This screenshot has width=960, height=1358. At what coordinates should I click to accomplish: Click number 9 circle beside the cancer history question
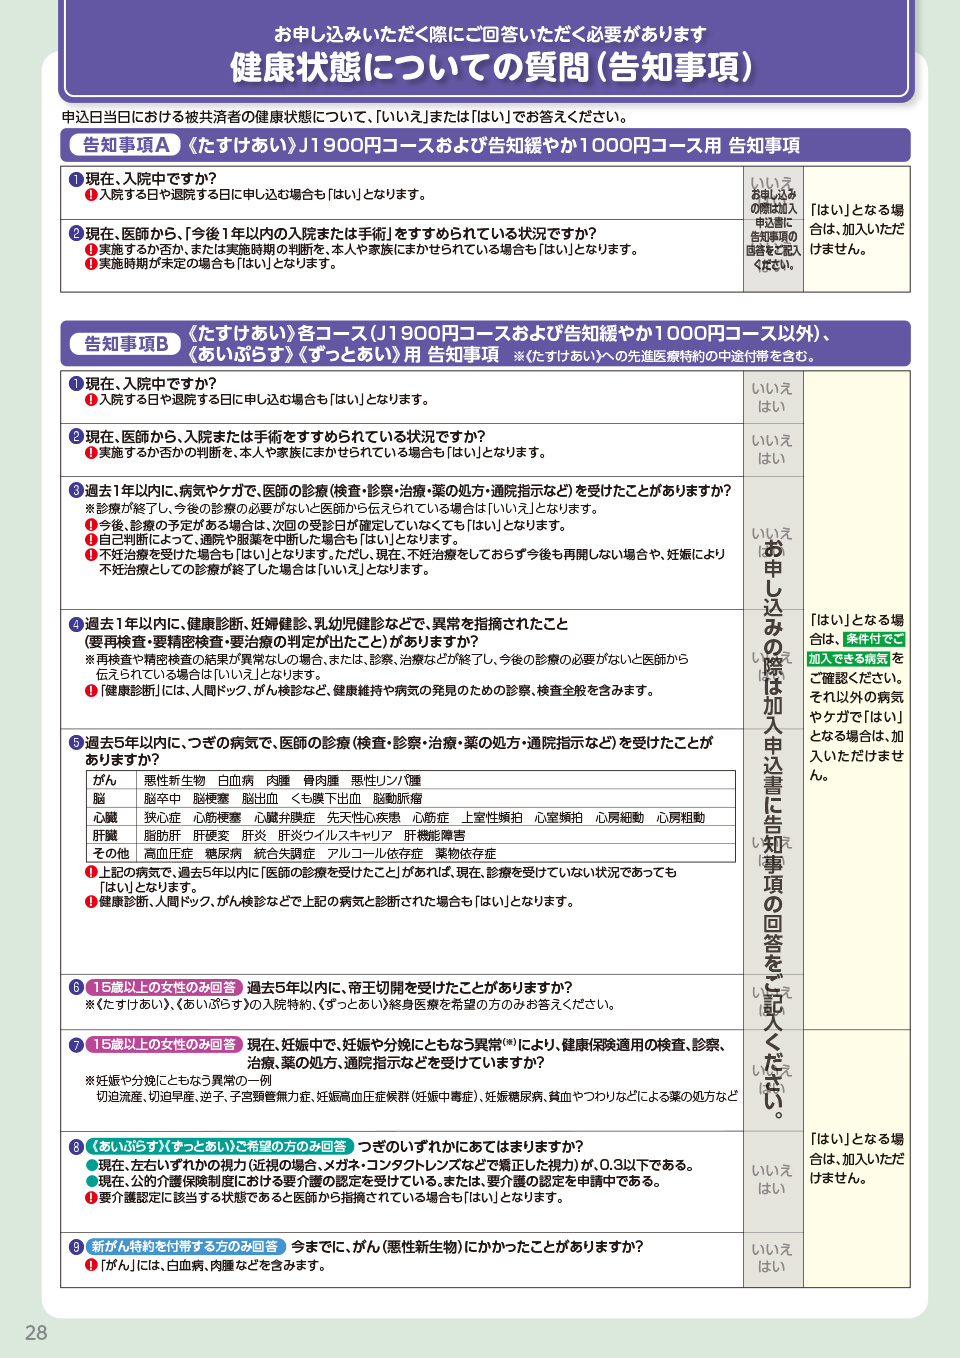click(x=76, y=1247)
